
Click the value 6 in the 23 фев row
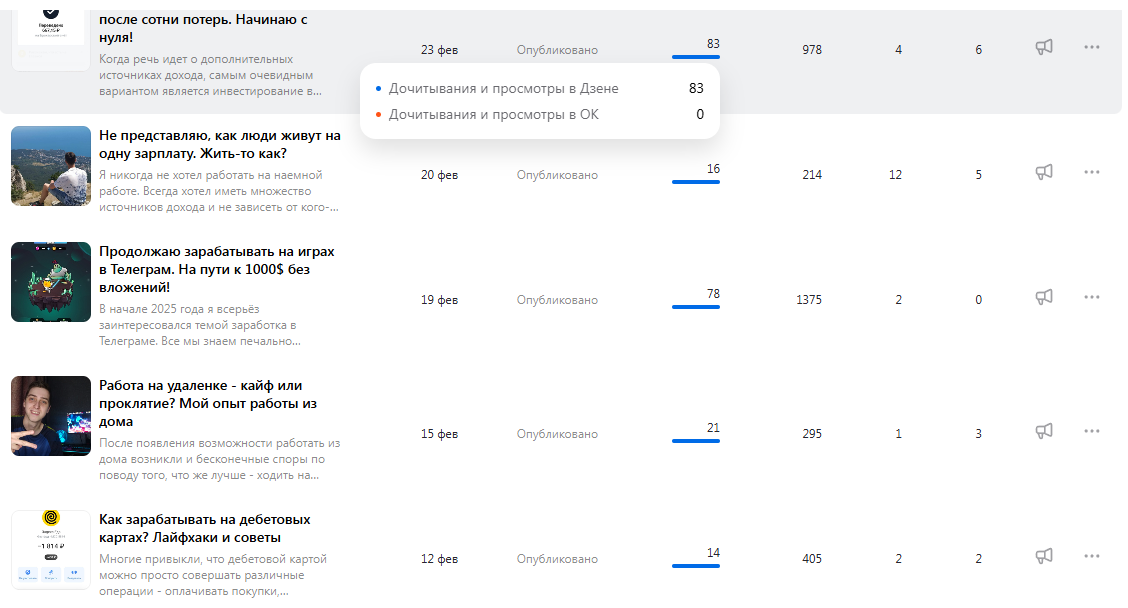[x=978, y=50]
